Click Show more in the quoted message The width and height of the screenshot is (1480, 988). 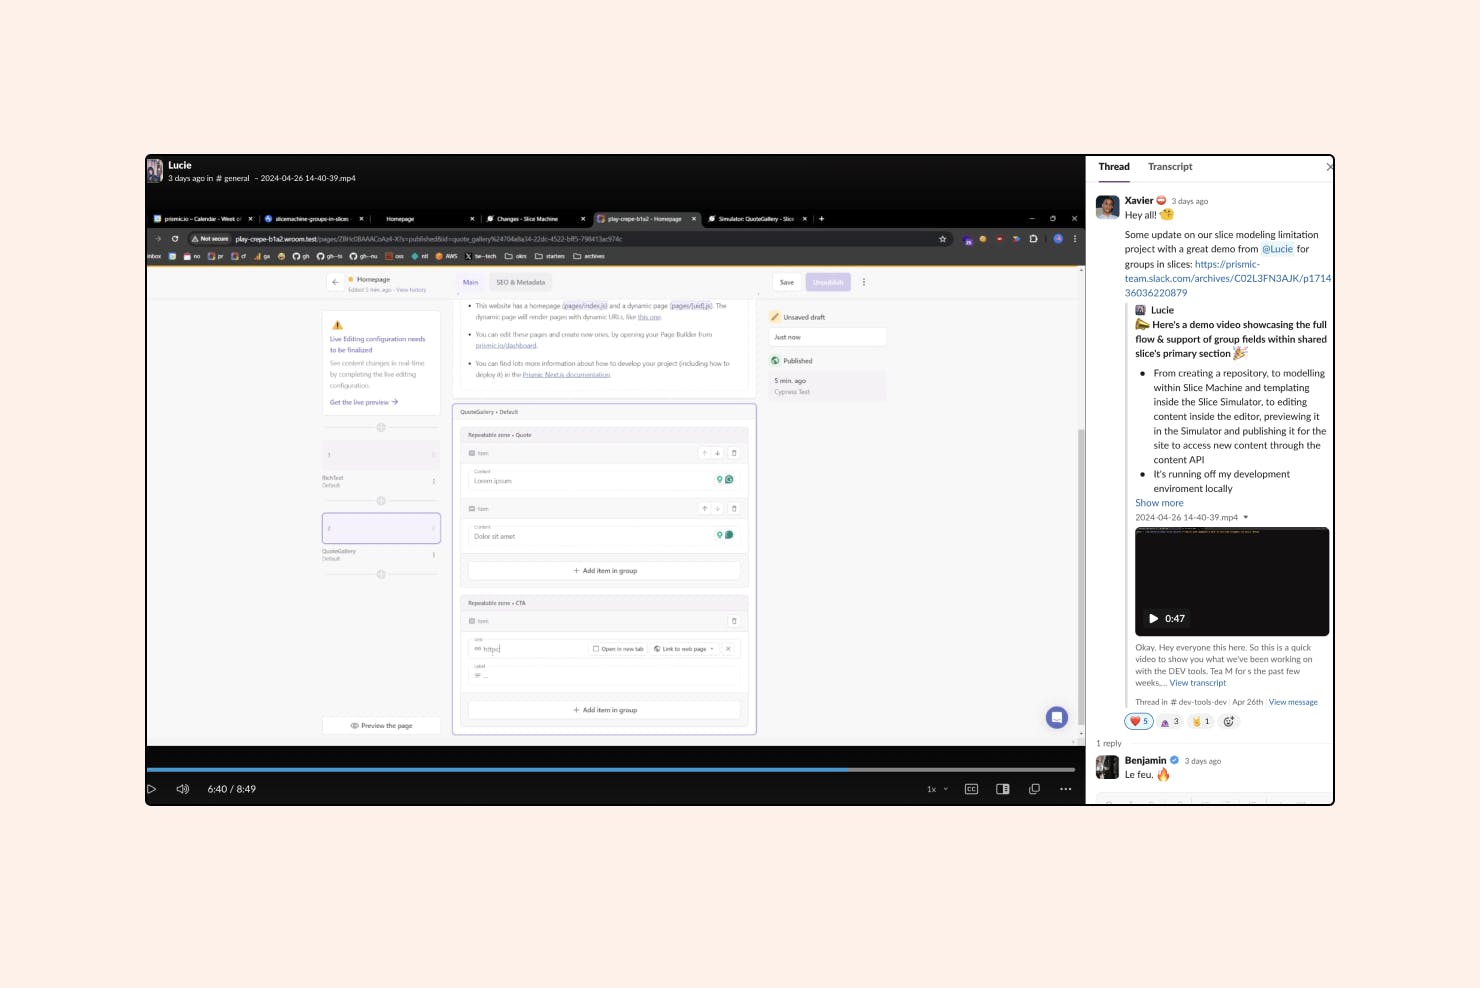1159,503
